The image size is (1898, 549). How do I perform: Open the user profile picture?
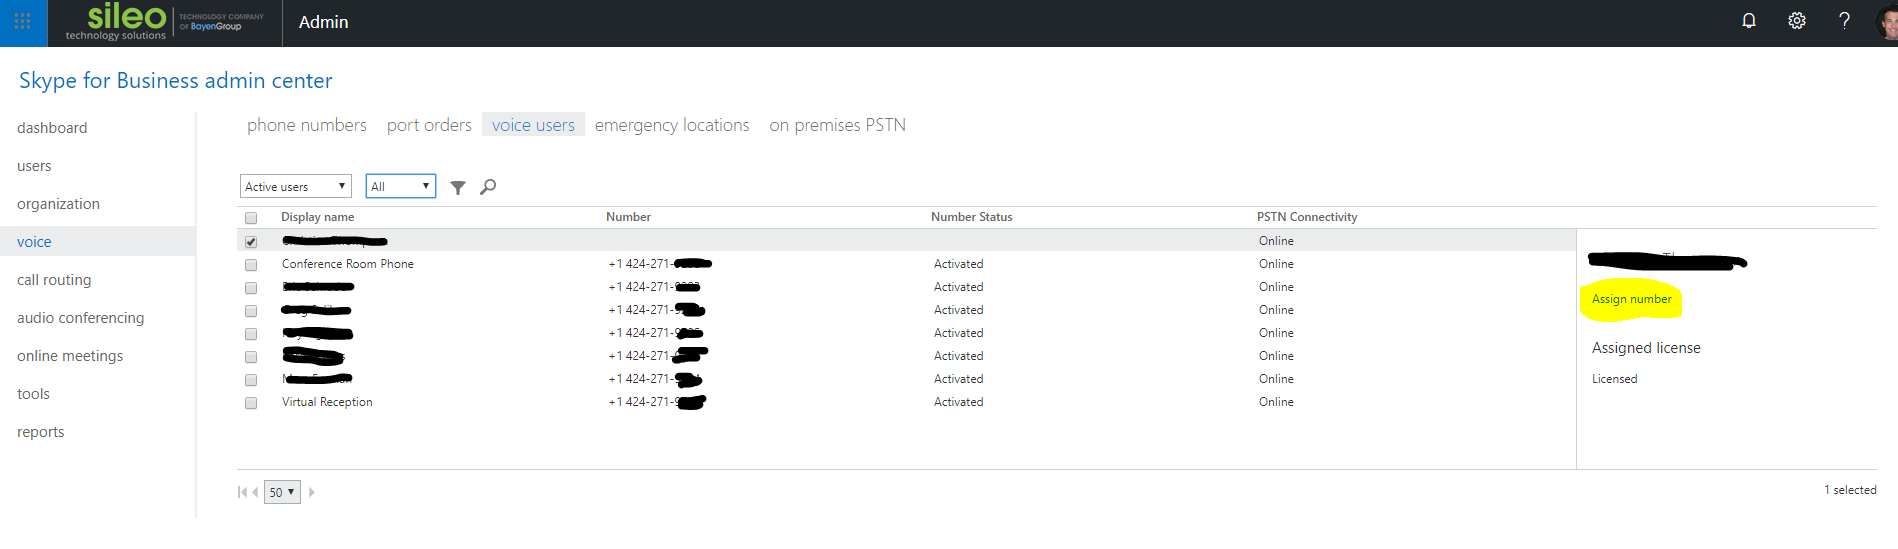click(x=1887, y=22)
